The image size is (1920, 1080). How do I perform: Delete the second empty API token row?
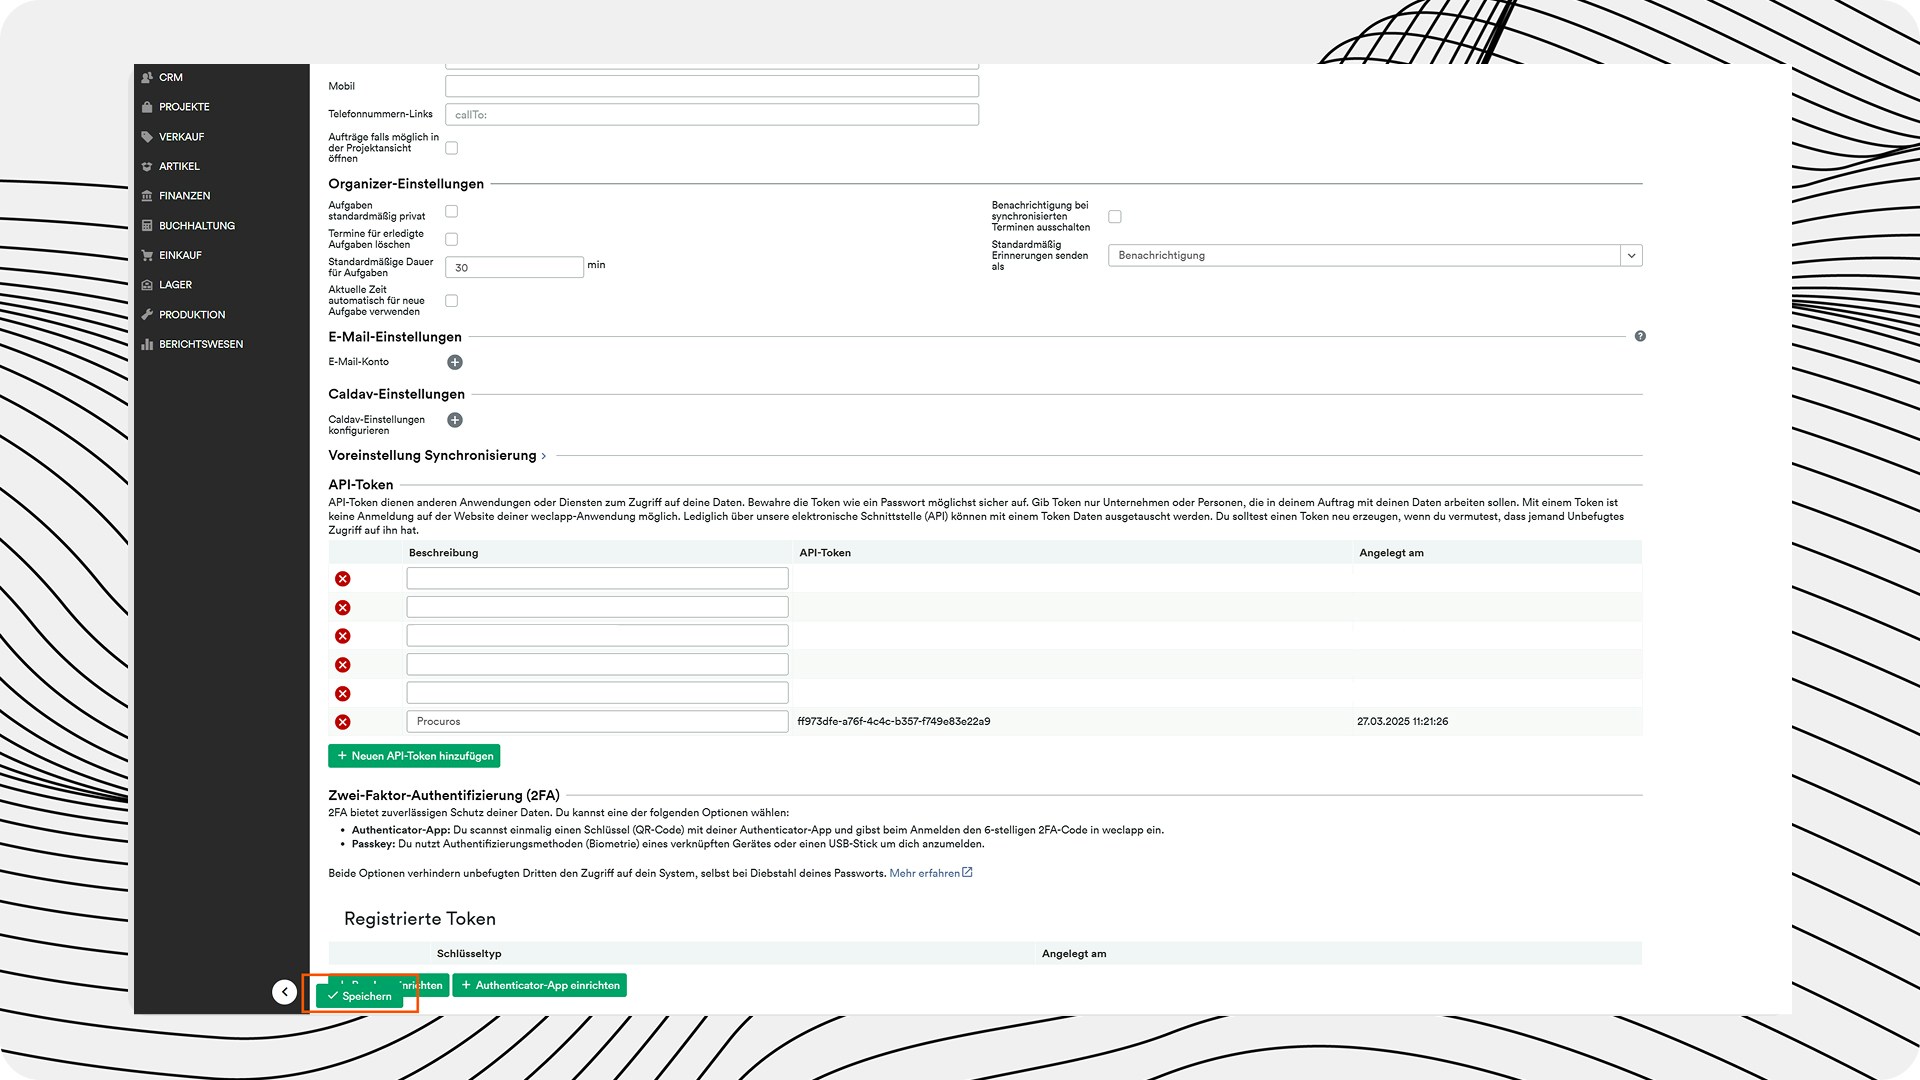(343, 608)
